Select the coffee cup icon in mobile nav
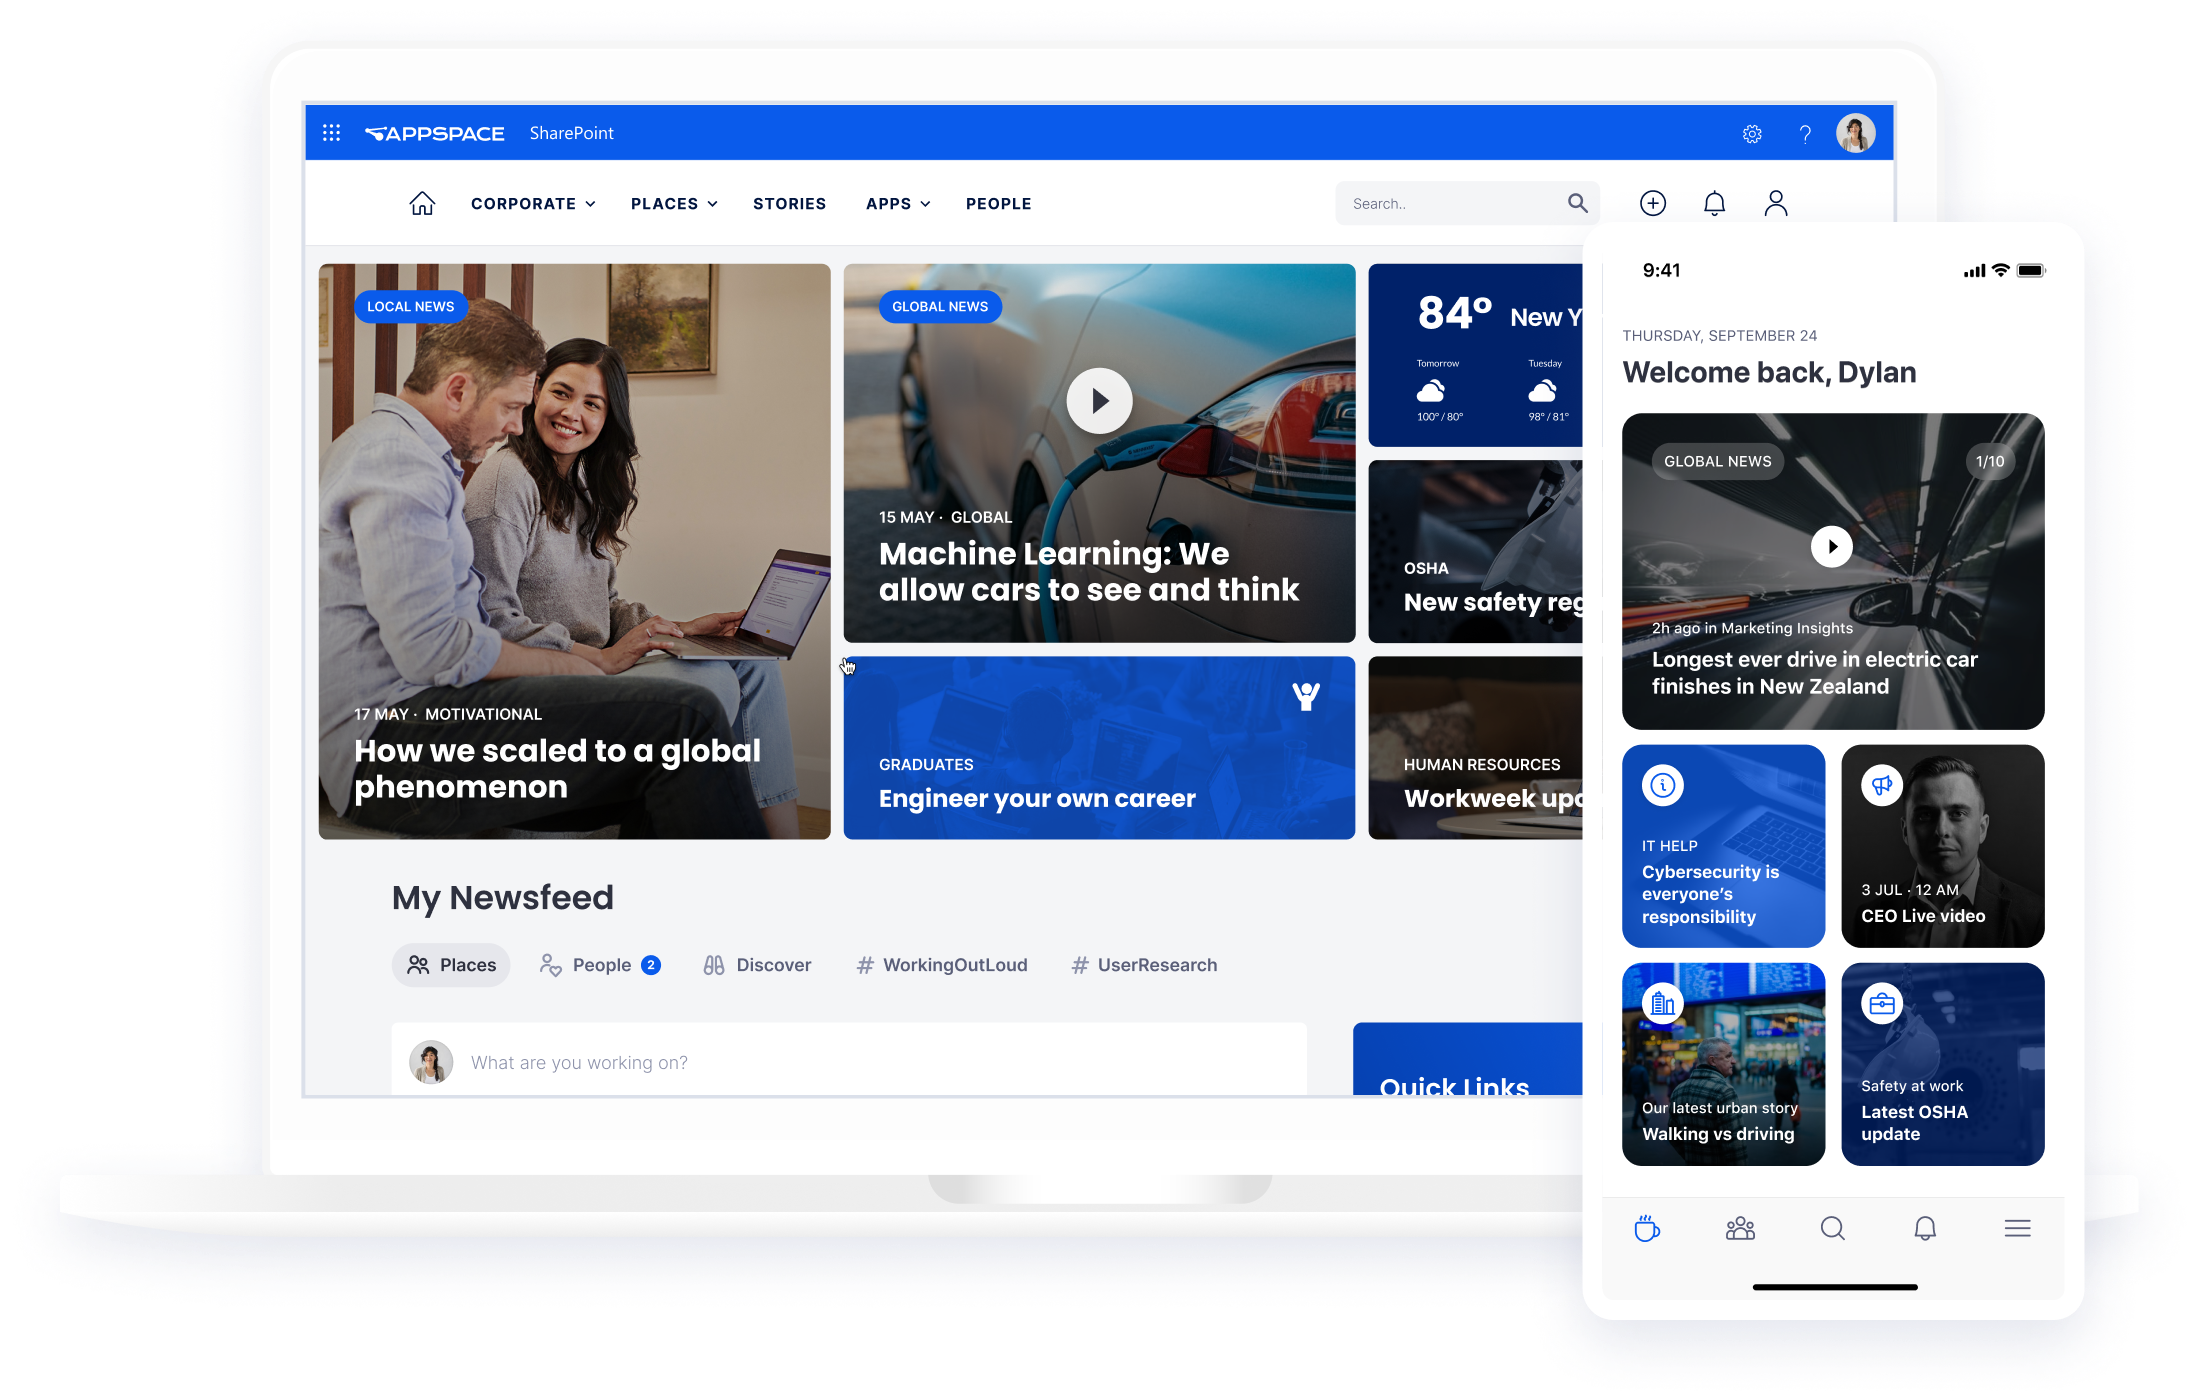Viewport: 2199px width, 1400px height. [1647, 1228]
